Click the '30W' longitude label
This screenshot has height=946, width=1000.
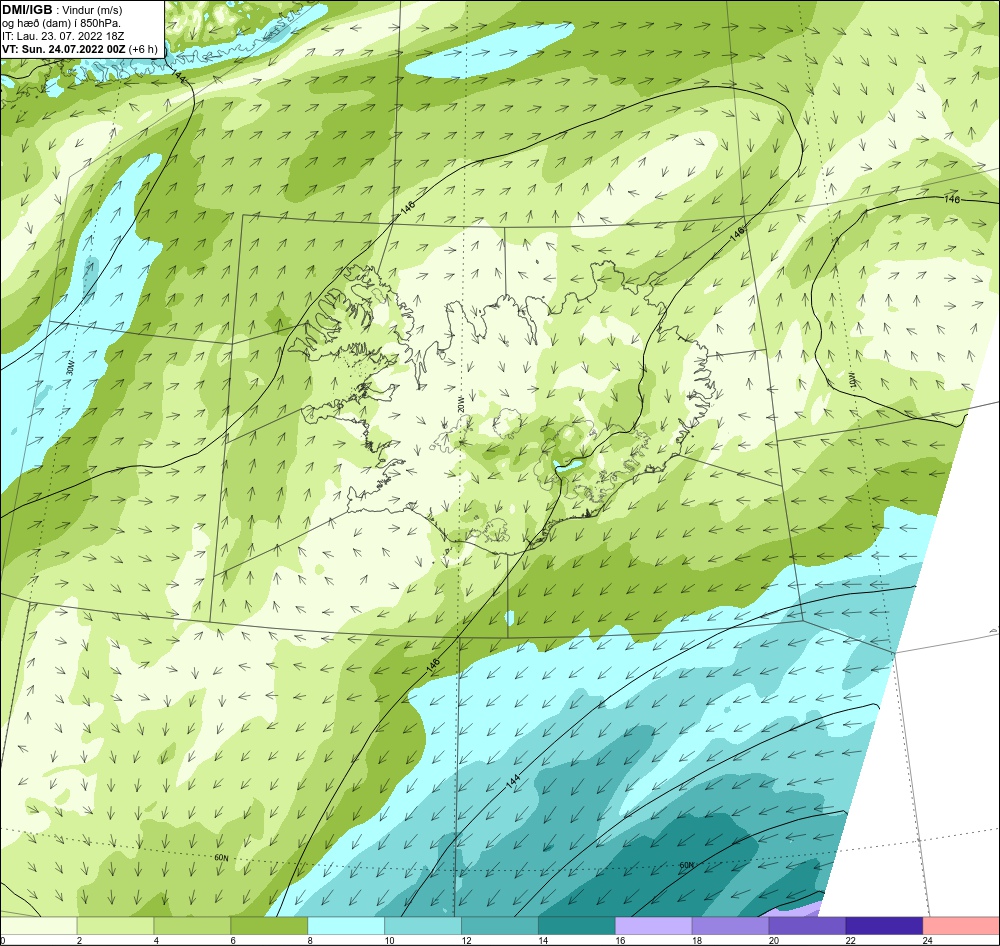tap(70, 367)
